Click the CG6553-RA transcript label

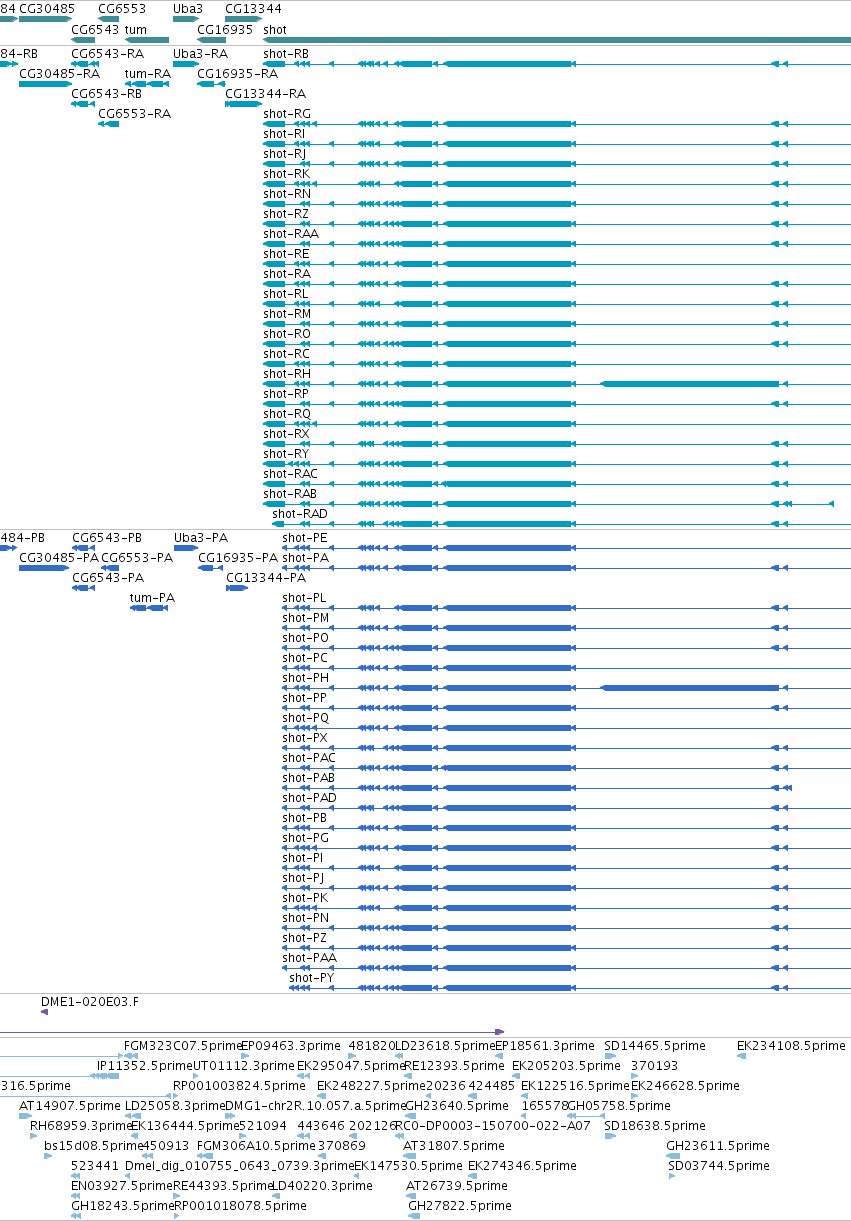pyautogui.click(x=135, y=114)
